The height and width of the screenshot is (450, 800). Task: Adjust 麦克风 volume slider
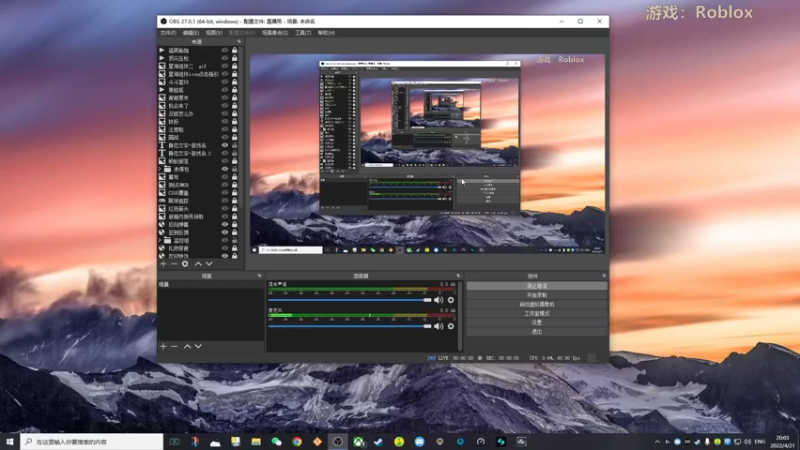pos(350,326)
